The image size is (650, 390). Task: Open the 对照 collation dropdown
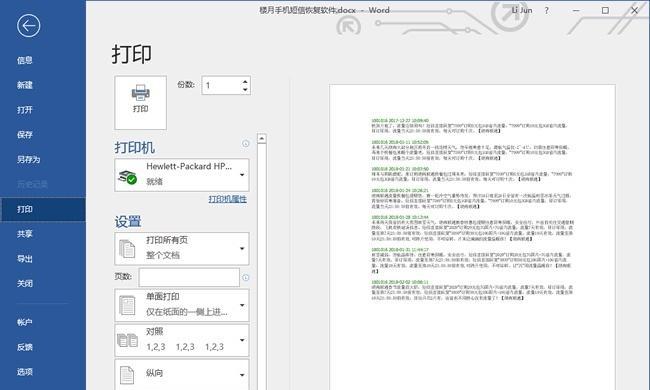click(x=182, y=340)
